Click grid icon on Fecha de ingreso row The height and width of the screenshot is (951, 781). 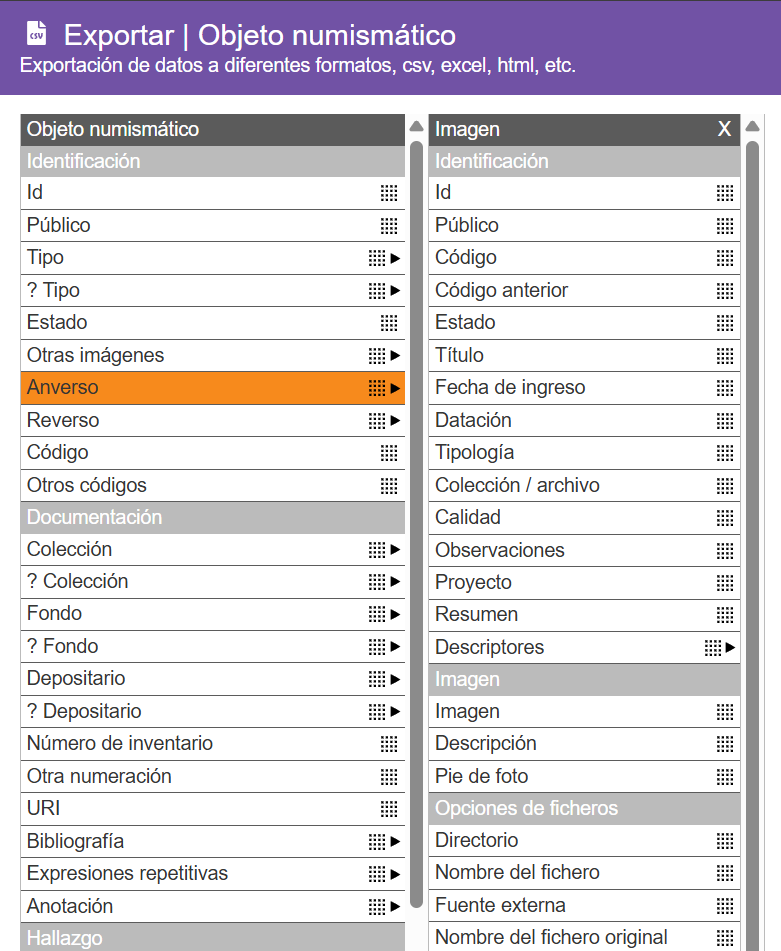(725, 388)
